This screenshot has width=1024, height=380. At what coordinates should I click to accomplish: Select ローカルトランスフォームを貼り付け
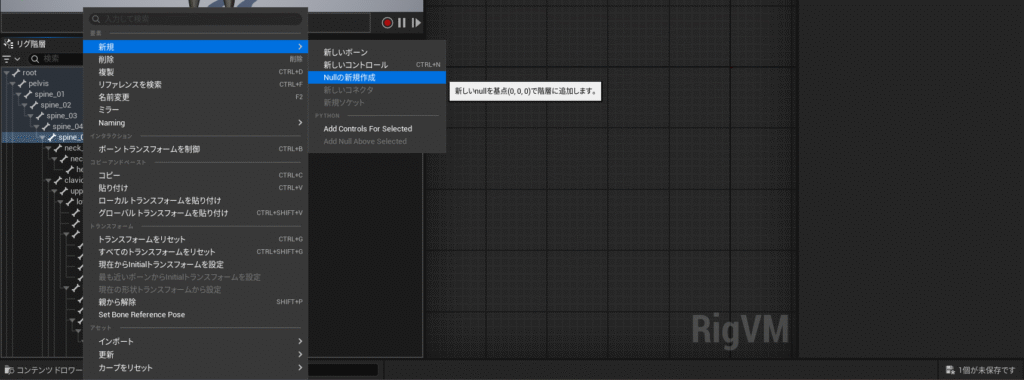[x=195, y=200]
